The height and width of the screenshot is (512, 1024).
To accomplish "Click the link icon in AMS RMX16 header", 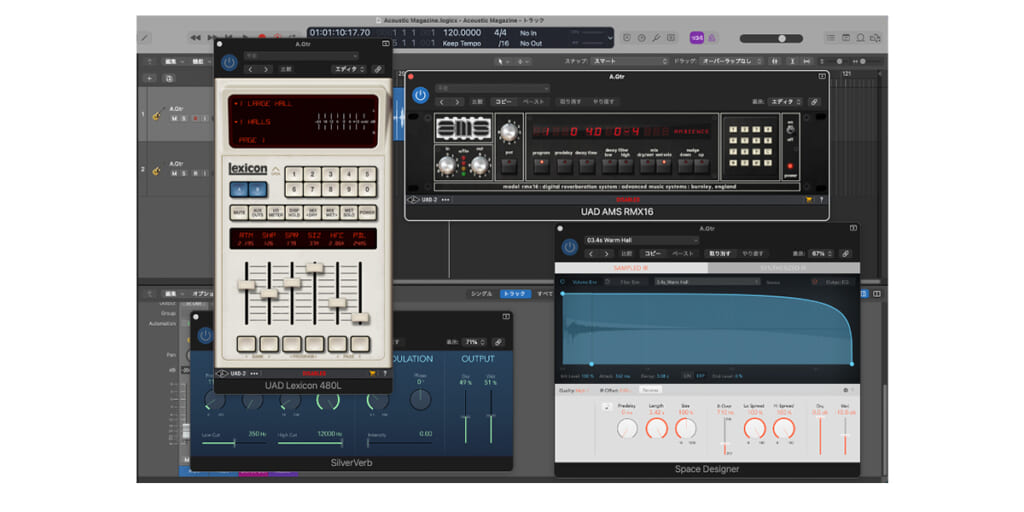I will pos(814,102).
